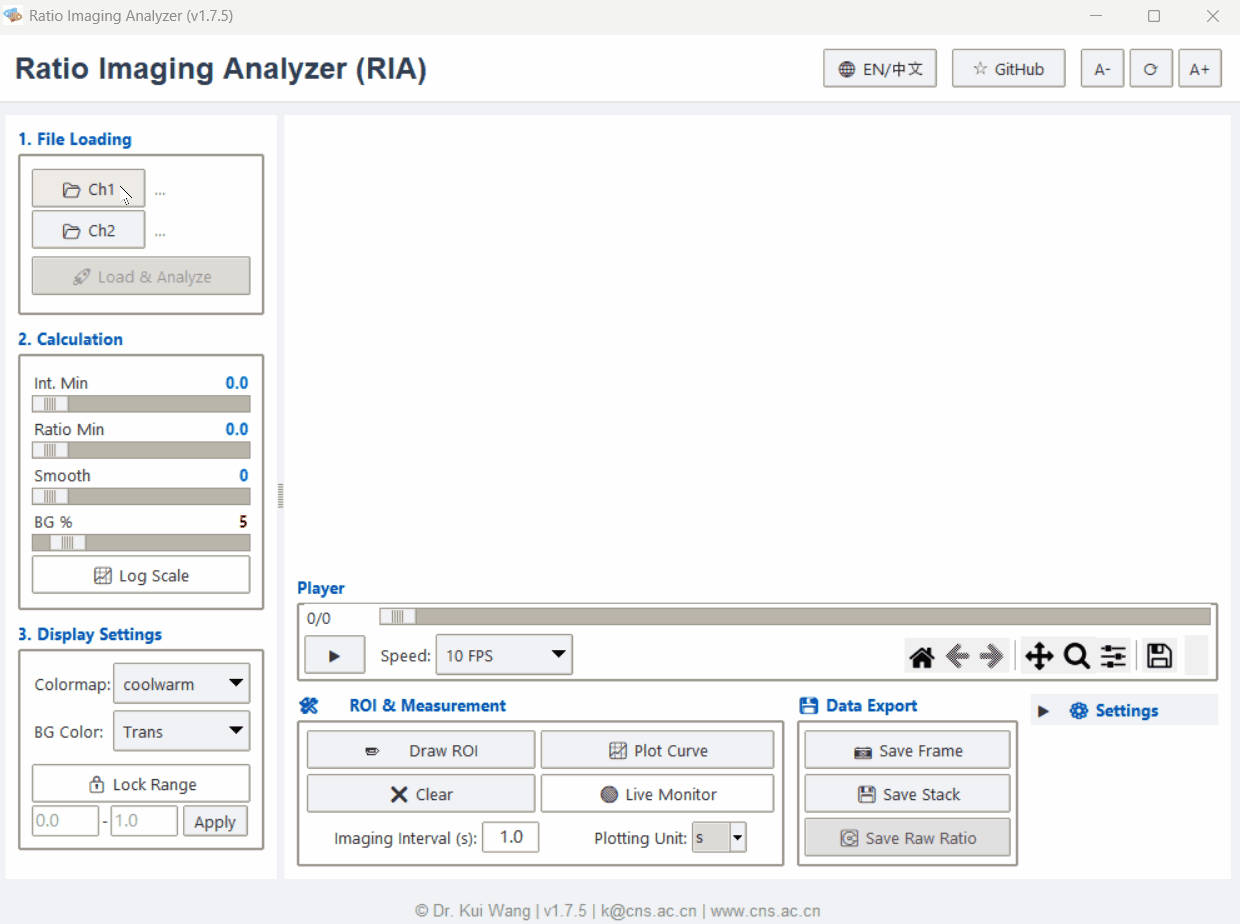Reset plot view with the Home icon
Screen dimensions: 1240x924
click(920, 655)
